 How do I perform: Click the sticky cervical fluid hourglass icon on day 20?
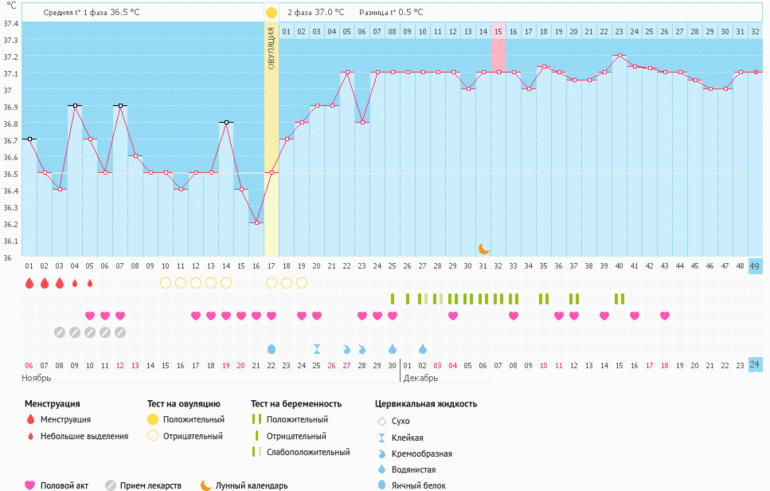pos(317,348)
